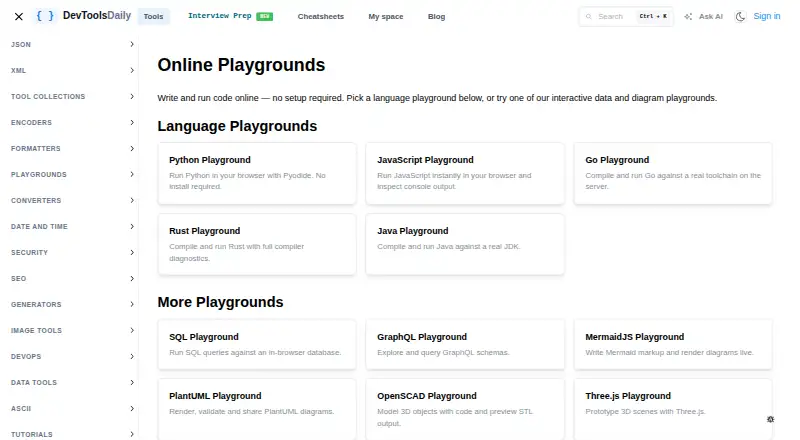Expand the Encoders sidebar category
This screenshot has height=440, width=800.
pos(72,123)
